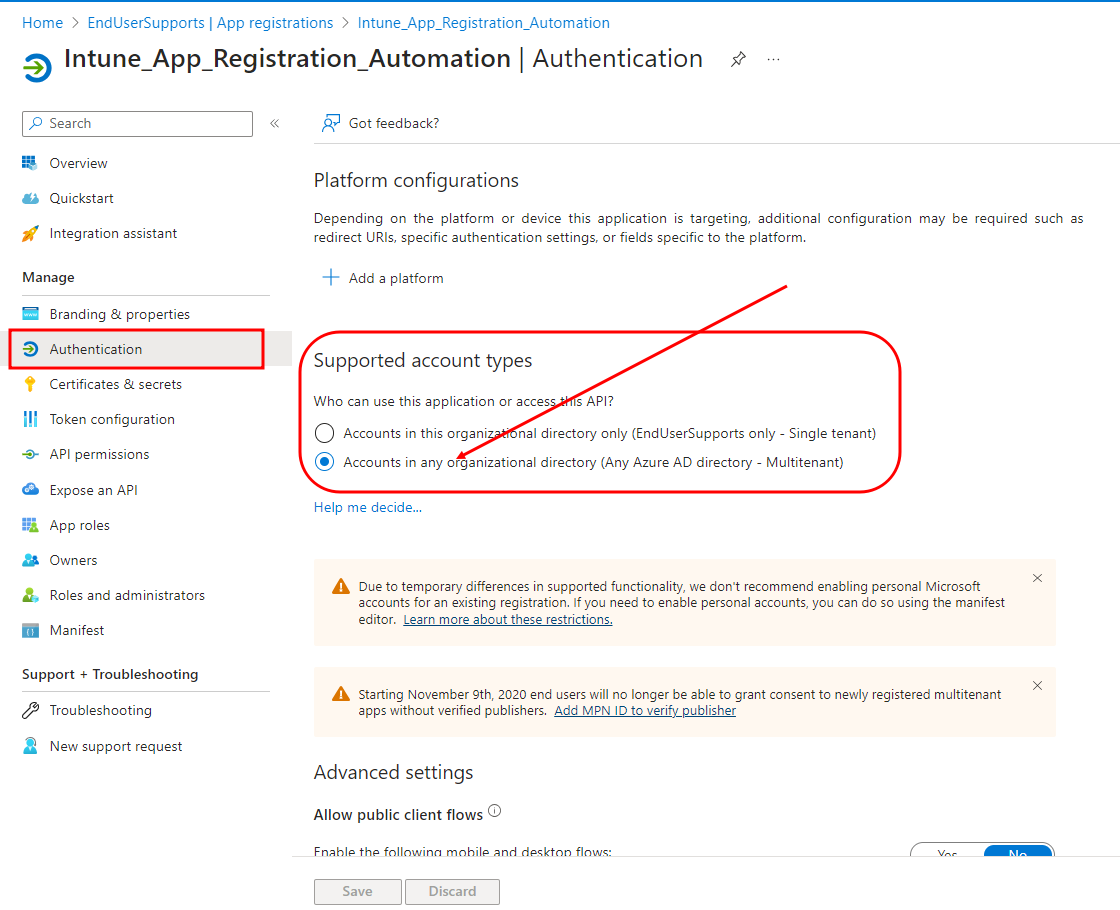Click Add MPN ID to verify publisher
This screenshot has height=910, width=1120.
[645, 711]
